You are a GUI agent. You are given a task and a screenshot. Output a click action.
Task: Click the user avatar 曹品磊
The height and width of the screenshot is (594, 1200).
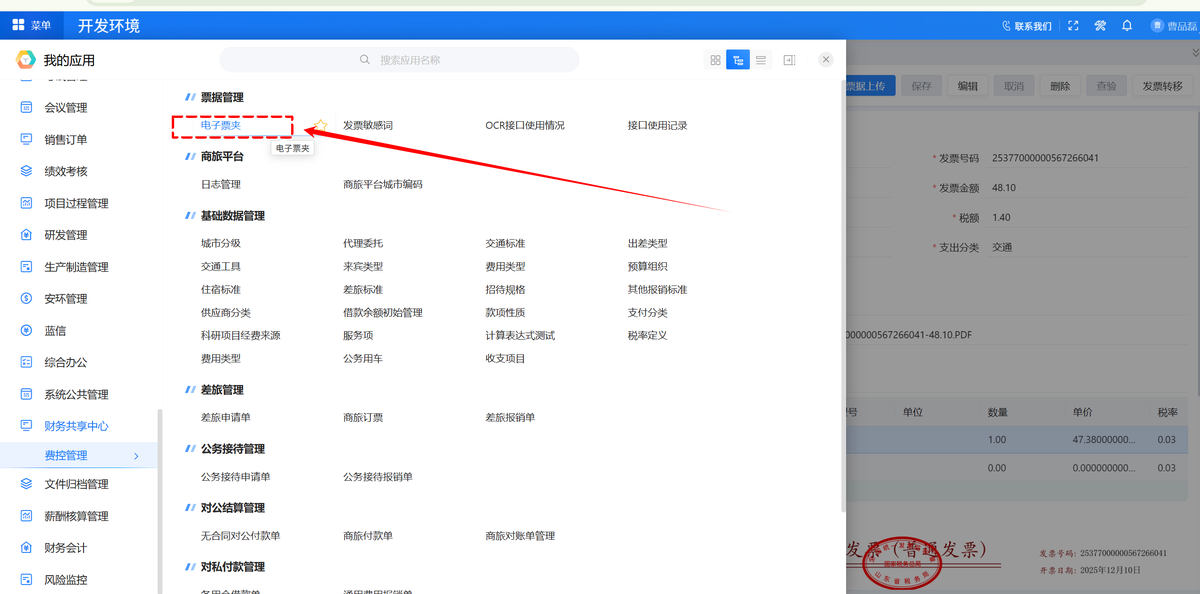pos(1157,26)
